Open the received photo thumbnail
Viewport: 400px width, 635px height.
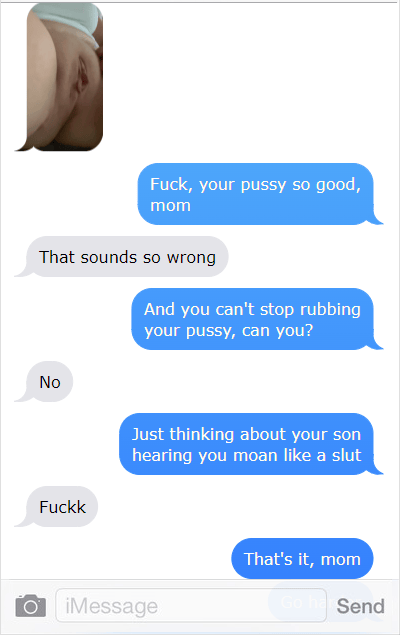pos(65,77)
